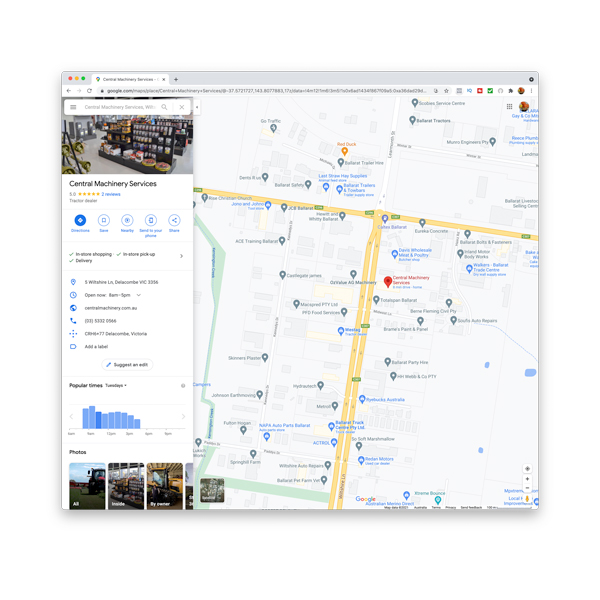
Task: Select the JCB Ballarat pin
Action: pos(284,207)
